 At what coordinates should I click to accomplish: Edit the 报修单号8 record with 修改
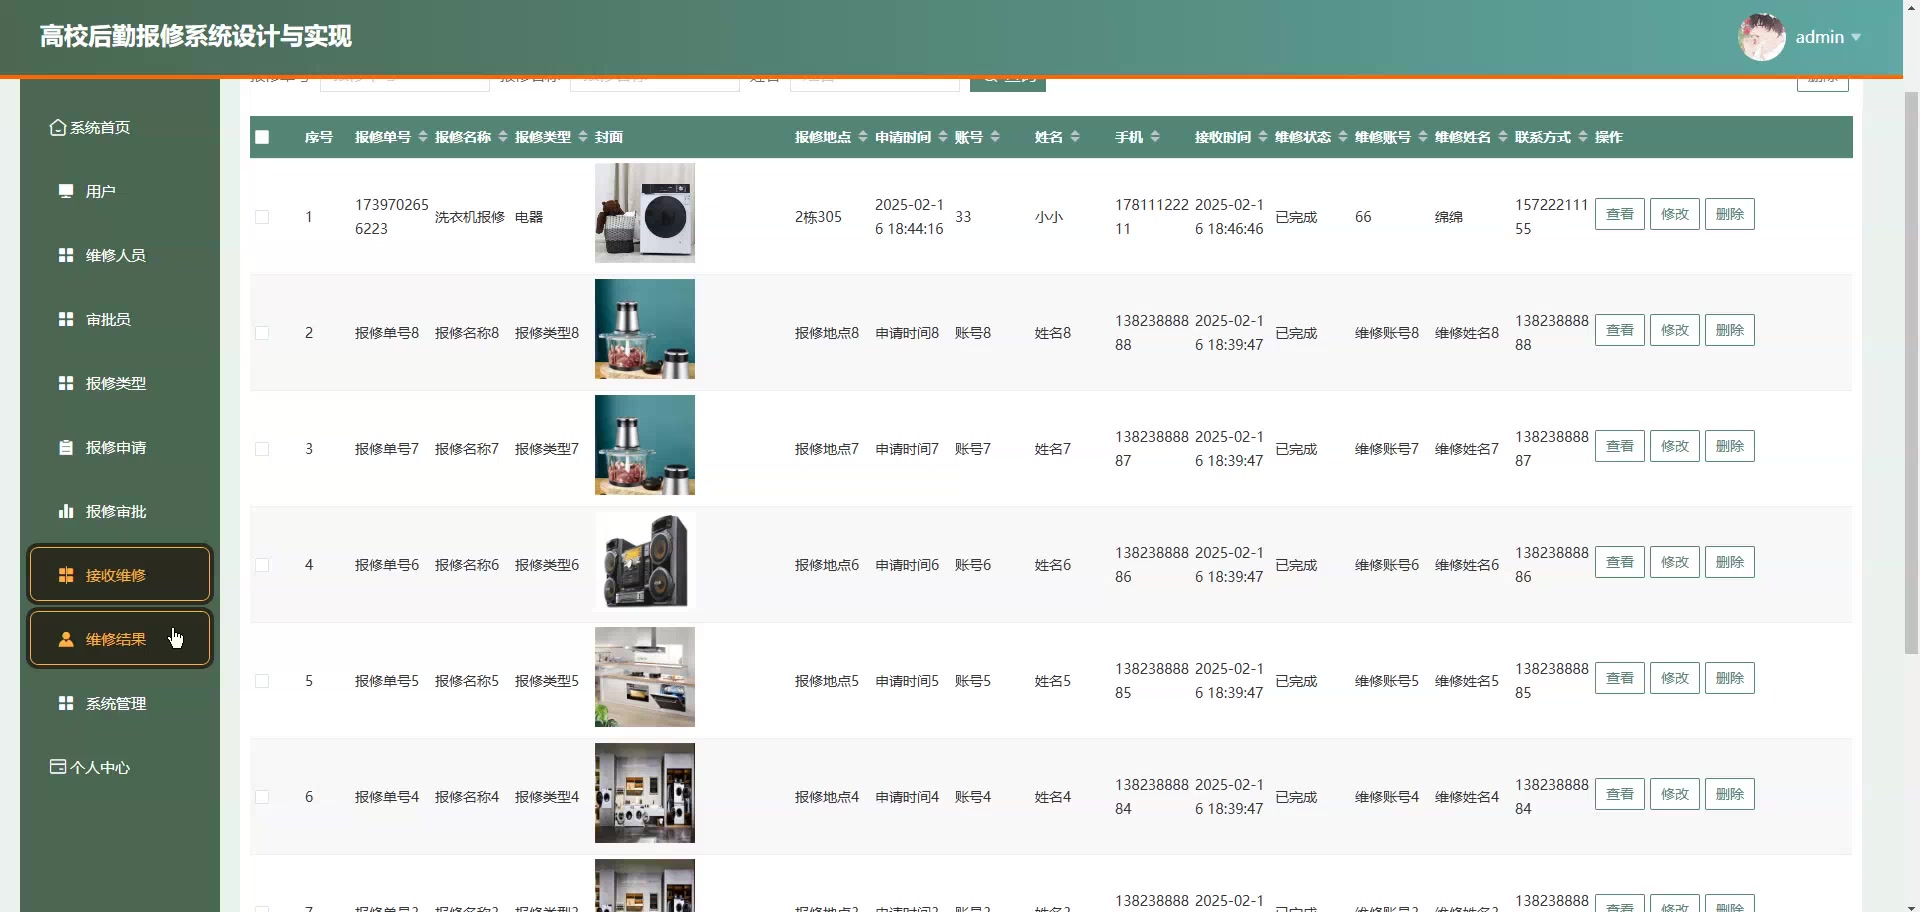click(1675, 330)
